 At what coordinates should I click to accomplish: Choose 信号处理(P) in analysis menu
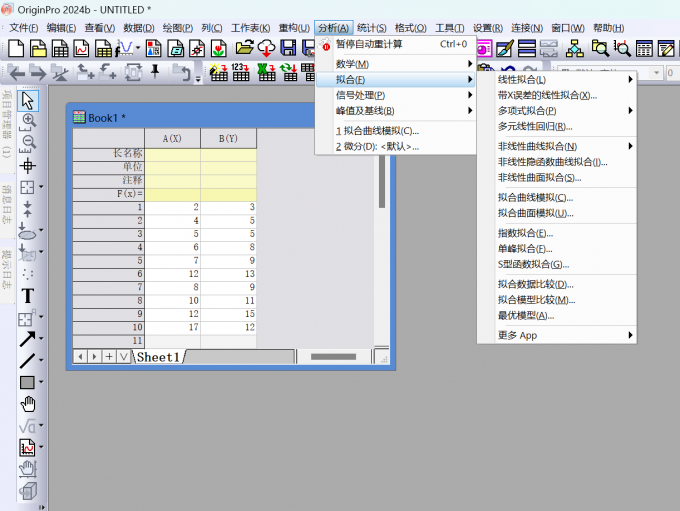pyautogui.click(x=396, y=95)
